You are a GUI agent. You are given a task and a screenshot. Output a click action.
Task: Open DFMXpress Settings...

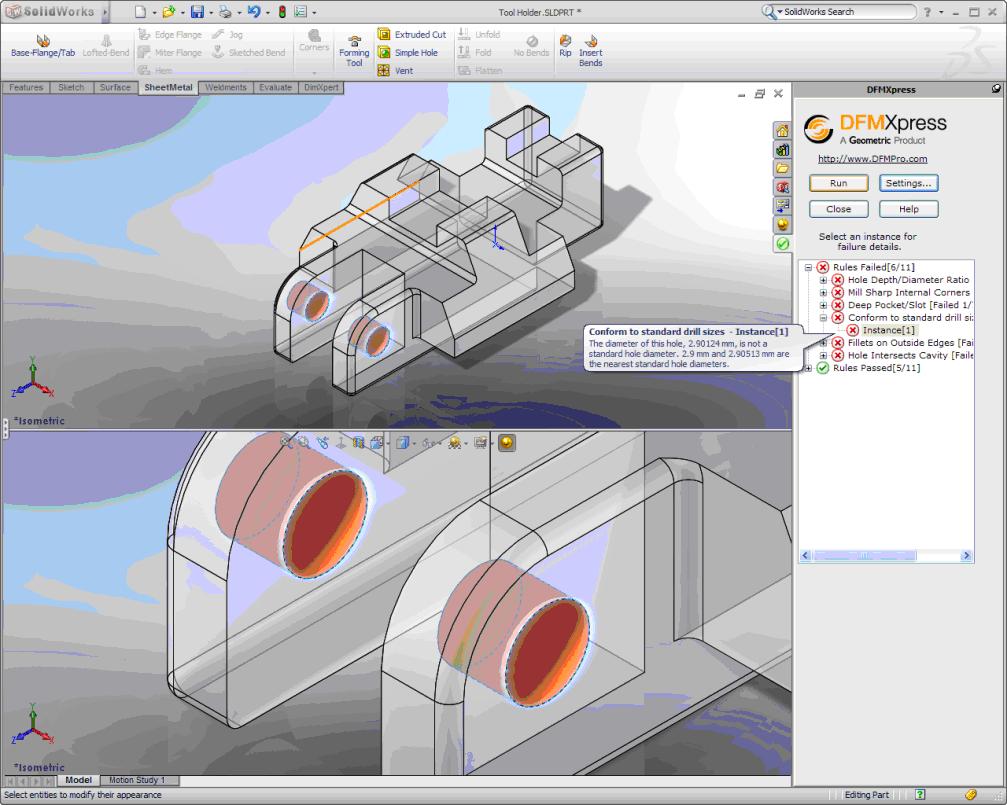[x=909, y=183]
